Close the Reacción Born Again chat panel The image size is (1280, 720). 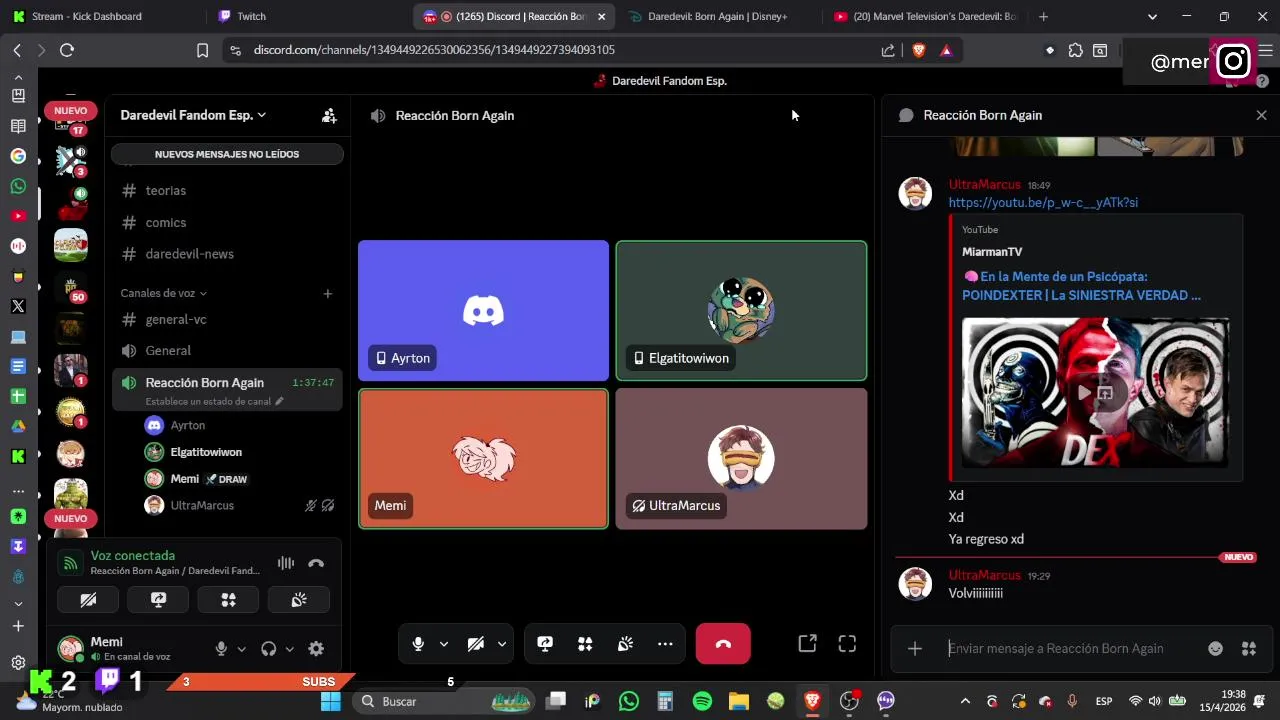click(1261, 115)
